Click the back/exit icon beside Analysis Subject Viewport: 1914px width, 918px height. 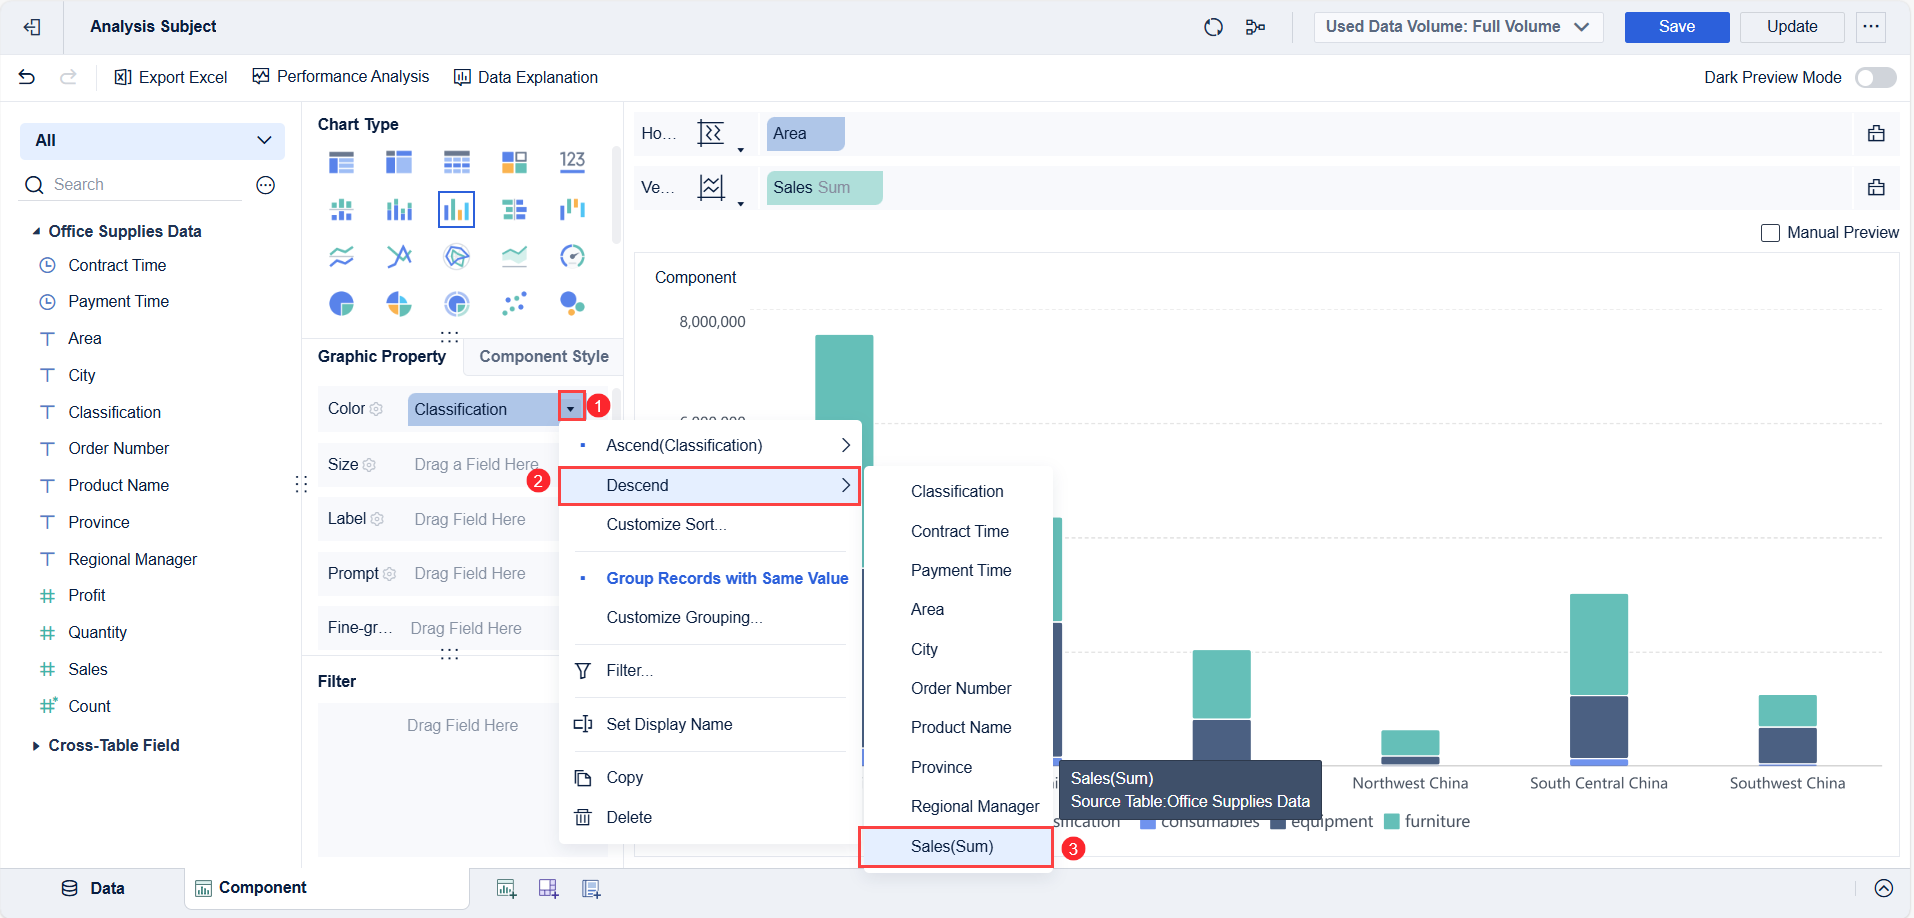(32, 27)
